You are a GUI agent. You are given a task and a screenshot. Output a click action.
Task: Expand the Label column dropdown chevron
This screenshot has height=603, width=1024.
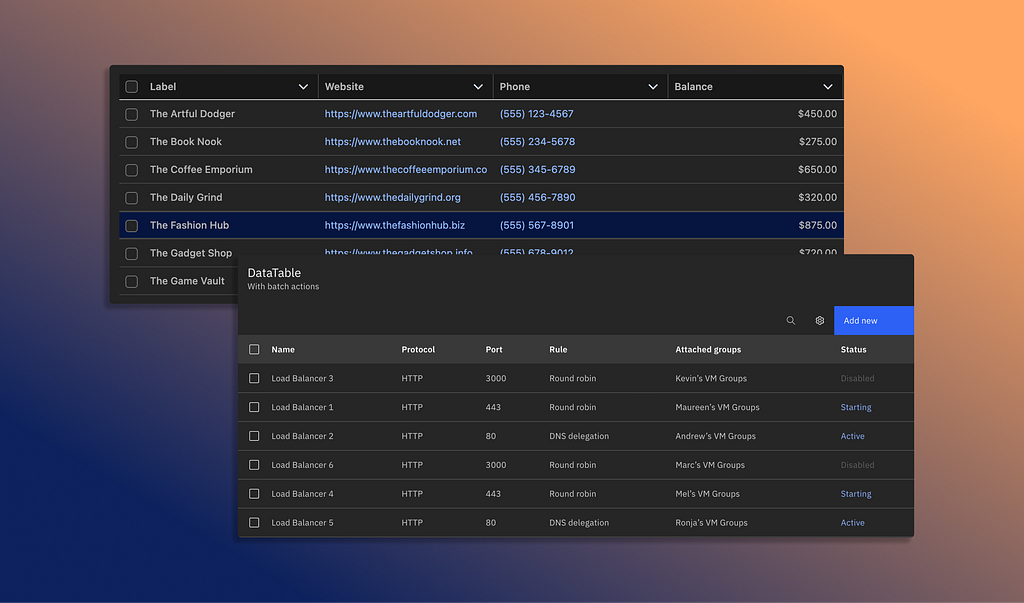(303, 87)
